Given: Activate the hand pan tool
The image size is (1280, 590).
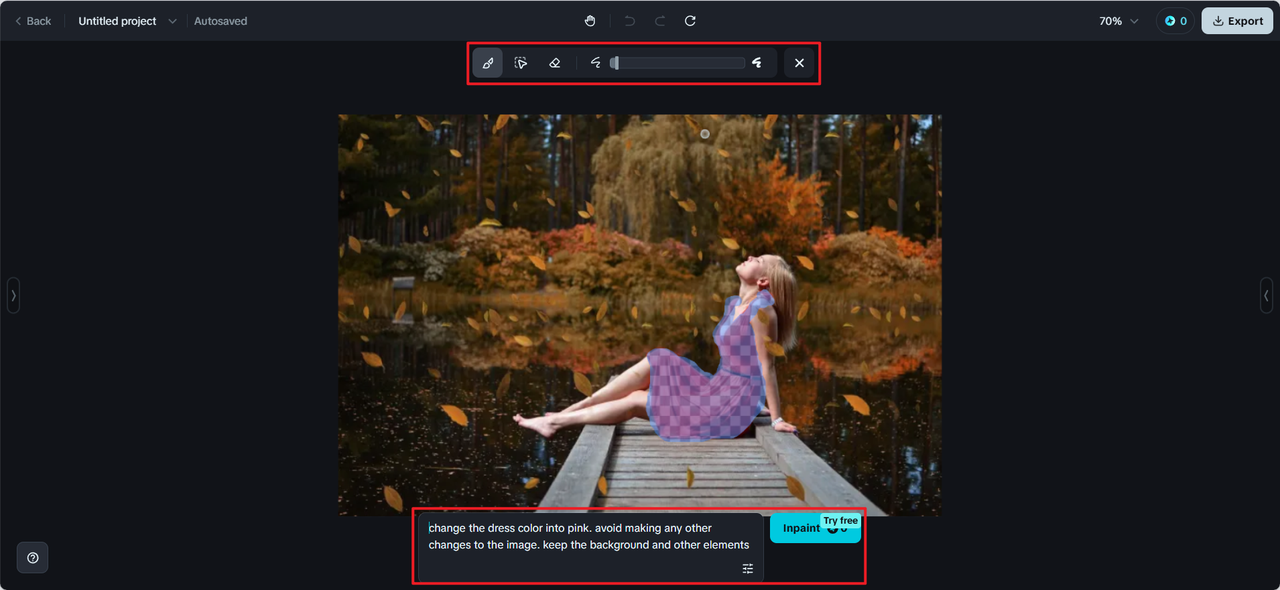Looking at the screenshot, I should click(x=590, y=21).
